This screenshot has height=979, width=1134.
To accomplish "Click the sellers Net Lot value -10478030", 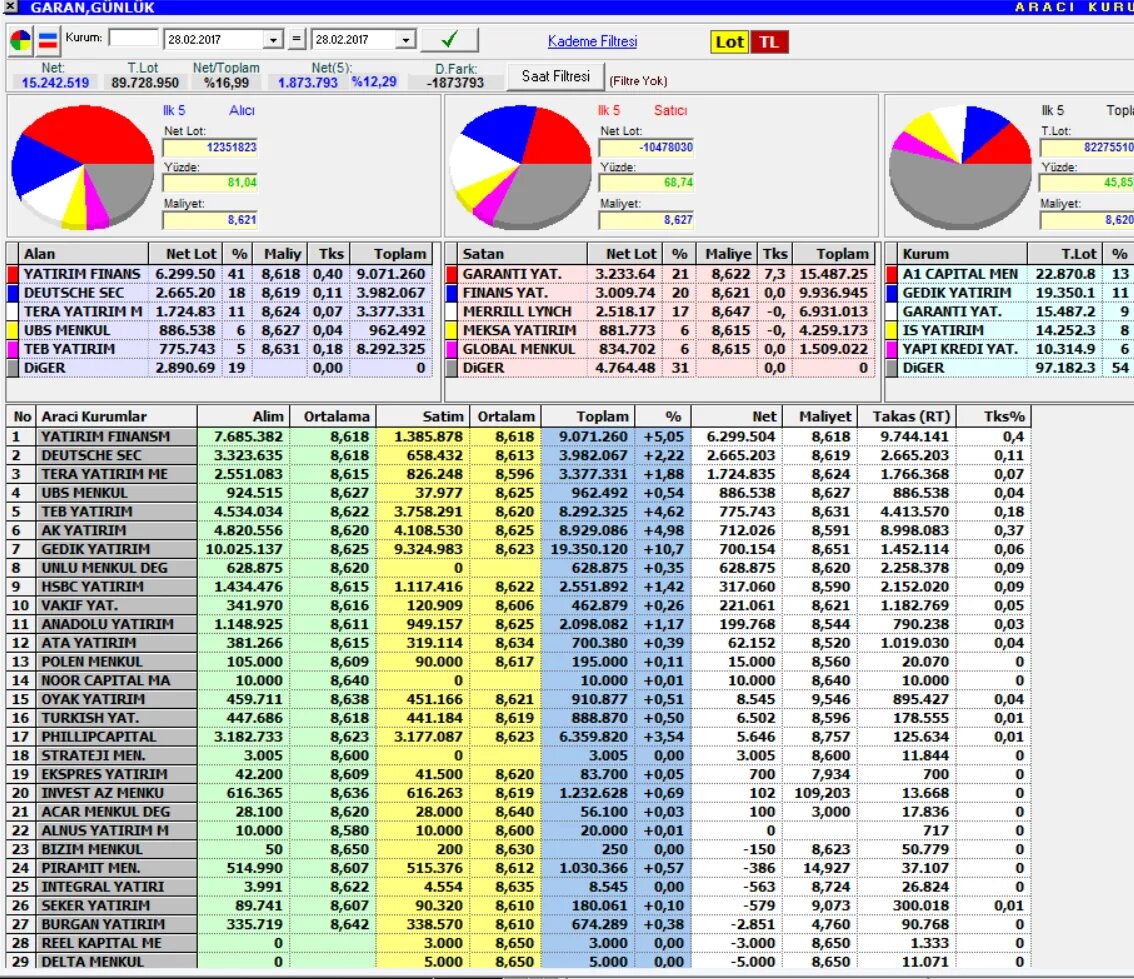I will [647, 148].
